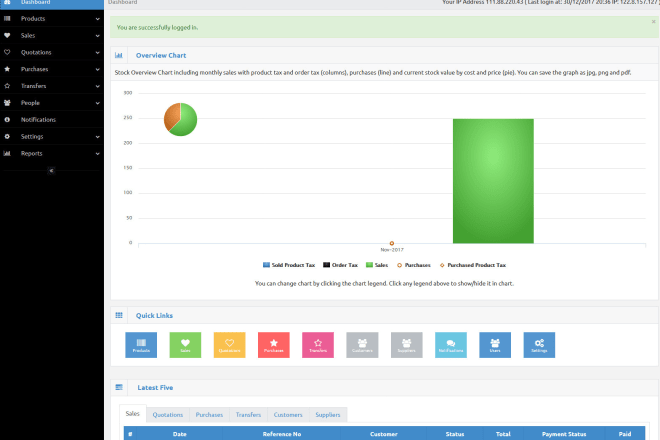
Task: Sort table by Status column header
Action: [455, 434]
